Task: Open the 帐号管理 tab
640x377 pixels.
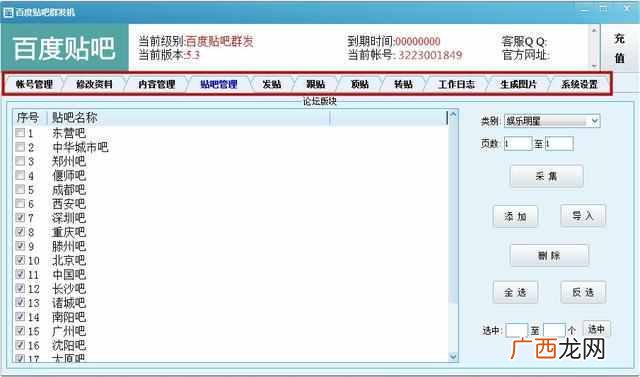Action: (34, 84)
